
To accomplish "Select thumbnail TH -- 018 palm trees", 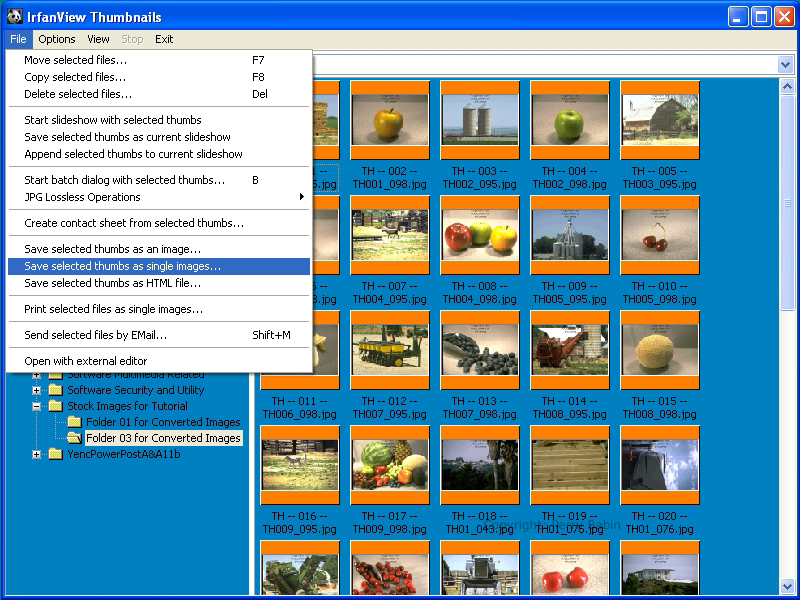I will 480,465.
